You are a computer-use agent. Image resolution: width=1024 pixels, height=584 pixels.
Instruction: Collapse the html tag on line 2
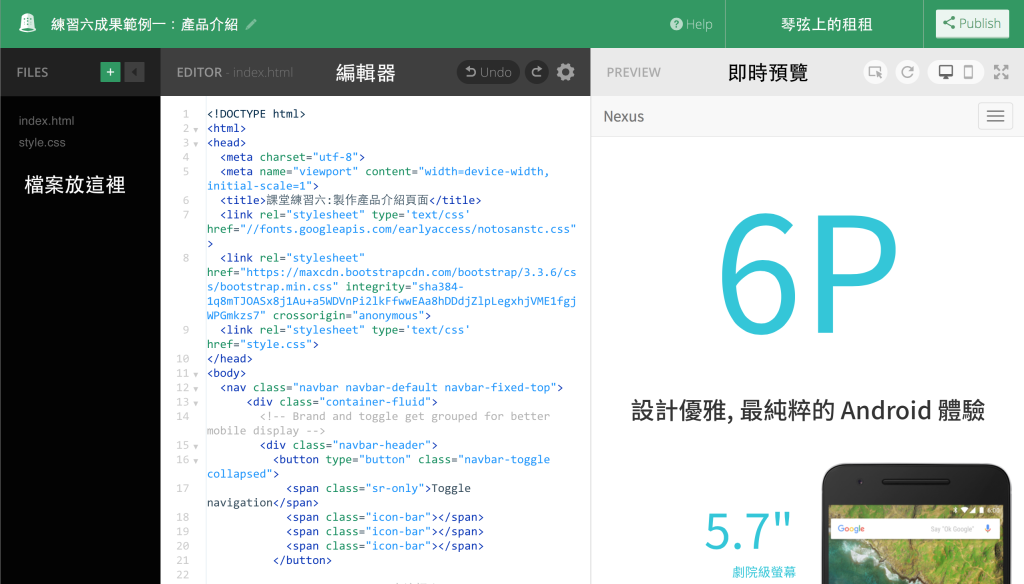coord(195,129)
